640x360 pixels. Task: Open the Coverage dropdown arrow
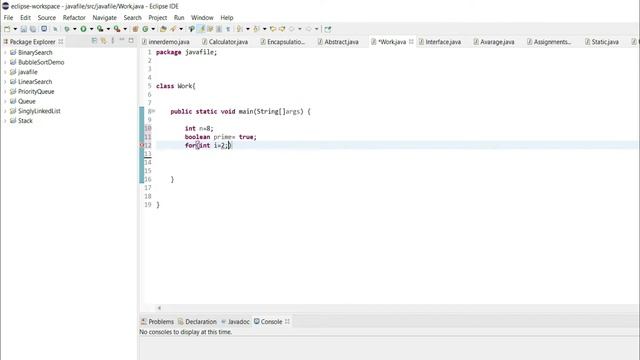point(108,29)
